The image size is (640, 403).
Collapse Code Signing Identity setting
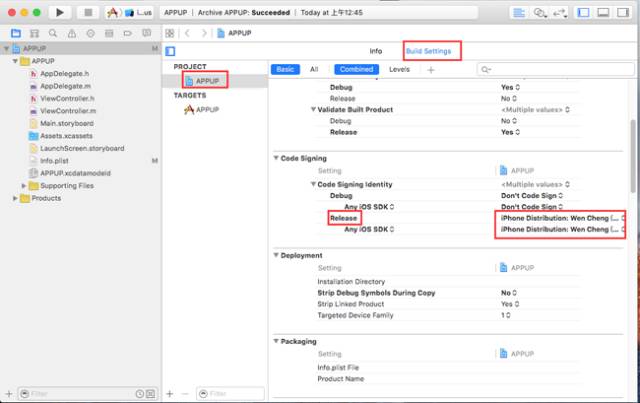pyautogui.click(x=313, y=184)
